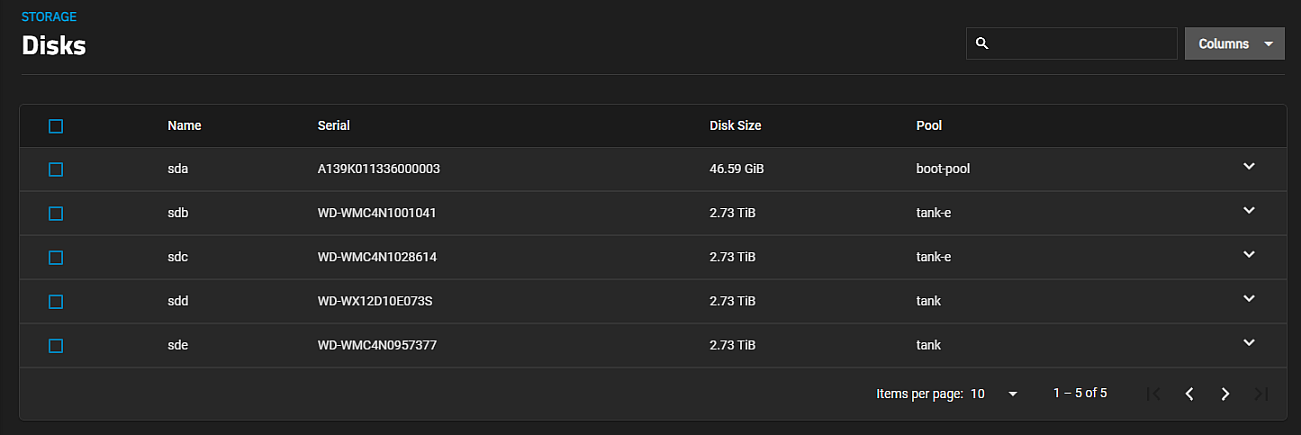Click the search magnifier icon
The height and width of the screenshot is (435, 1301).
tap(982, 44)
